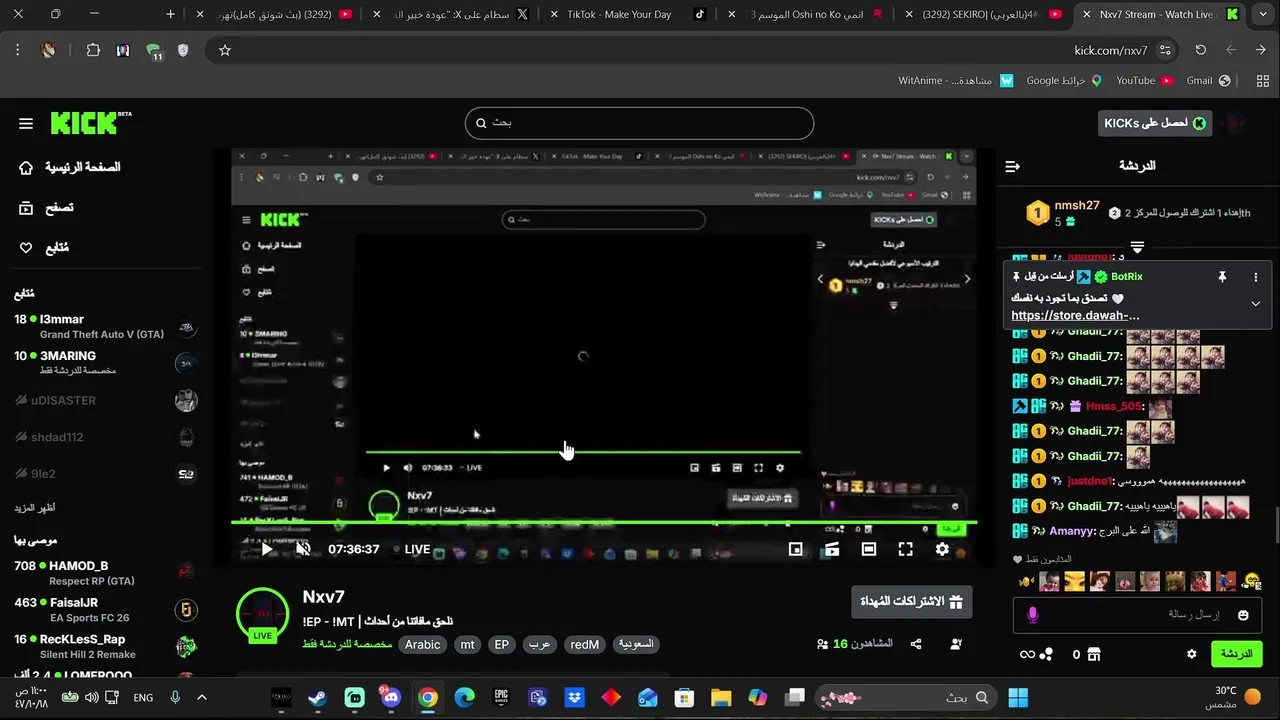
Task: Open the following section with heart icon
Action: coord(44,248)
